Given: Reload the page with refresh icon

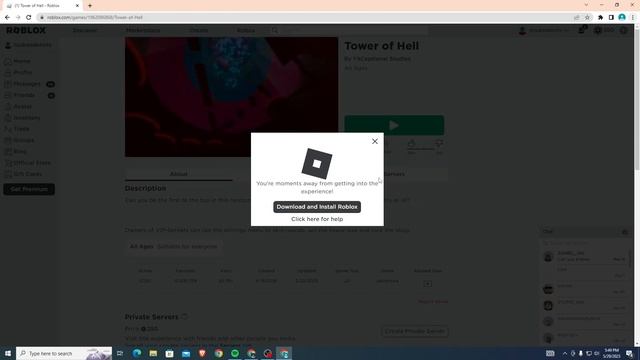Looking at the screenshot, I should [29, 18].
